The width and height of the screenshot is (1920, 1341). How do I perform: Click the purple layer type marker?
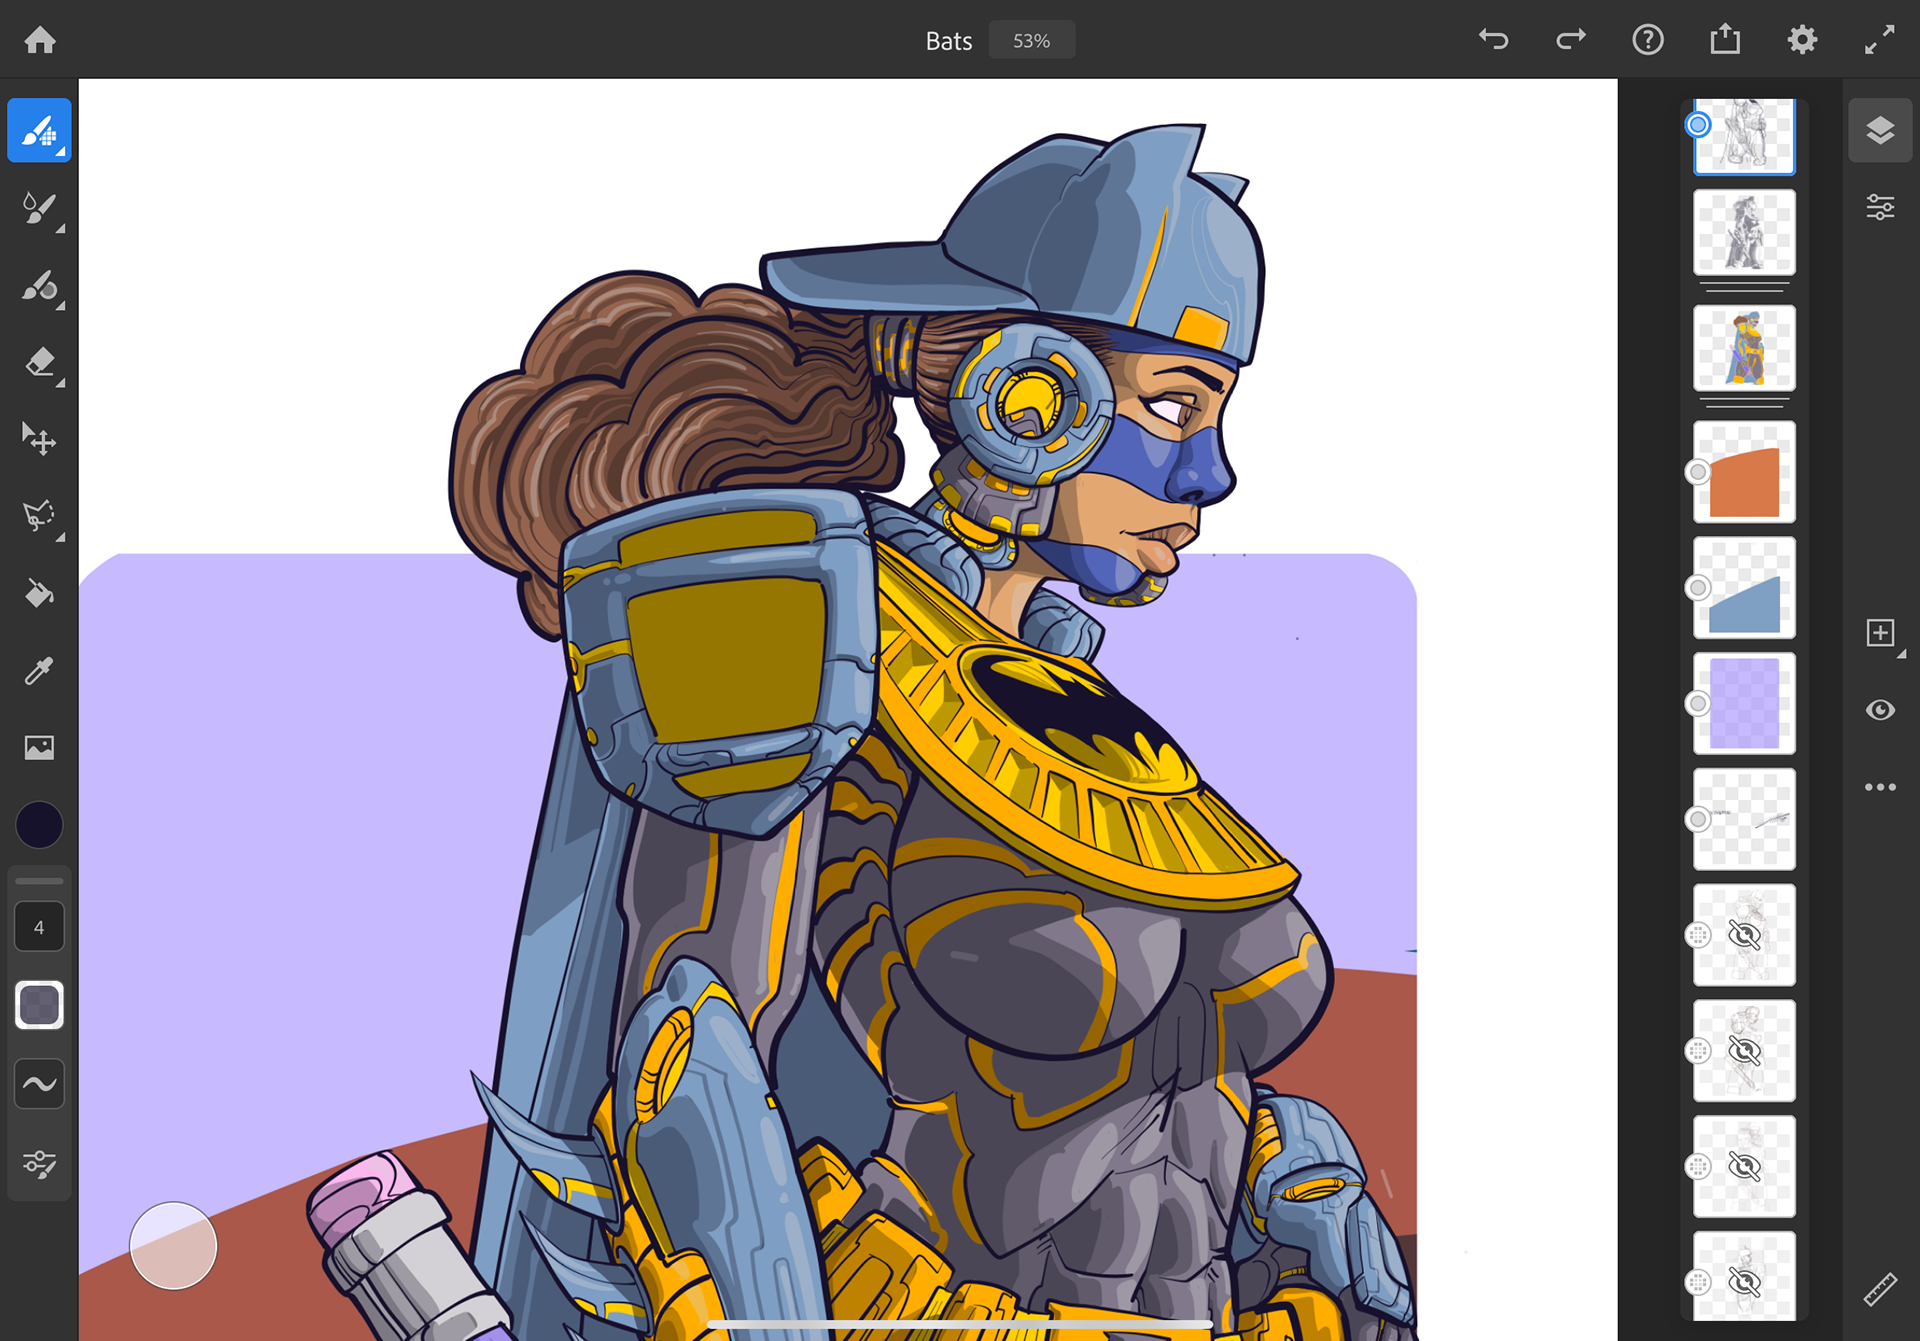(1697, 704)
